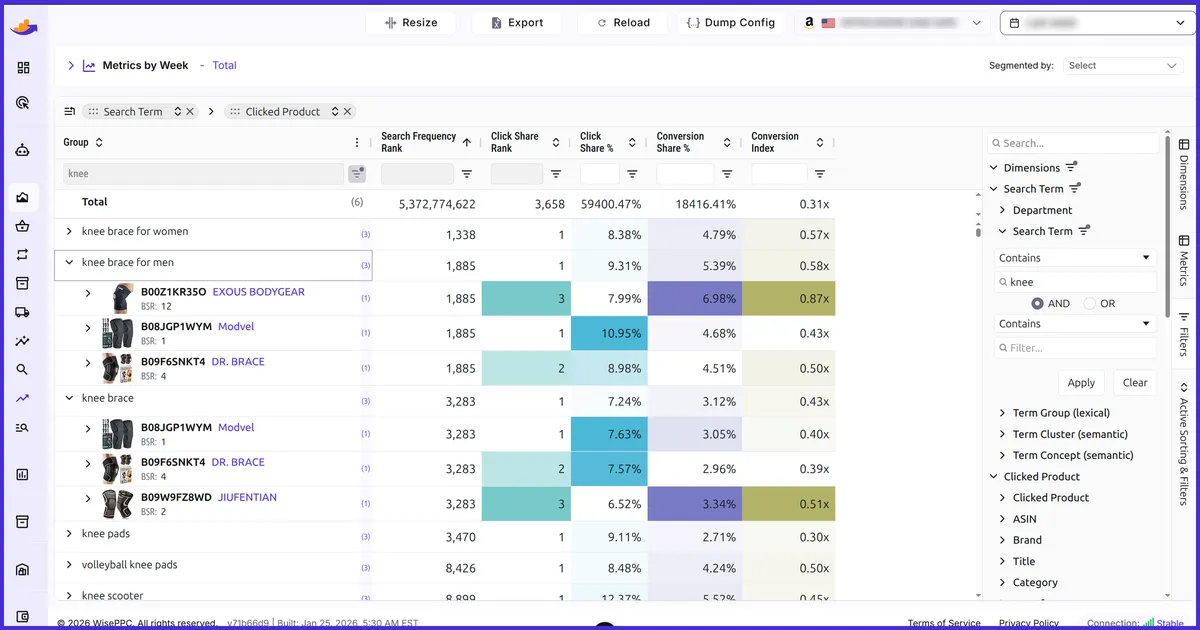Screen dimensions: 1200x630
Task: Remove the Clicked Product grouping chip
Action: tap(348, 112)
